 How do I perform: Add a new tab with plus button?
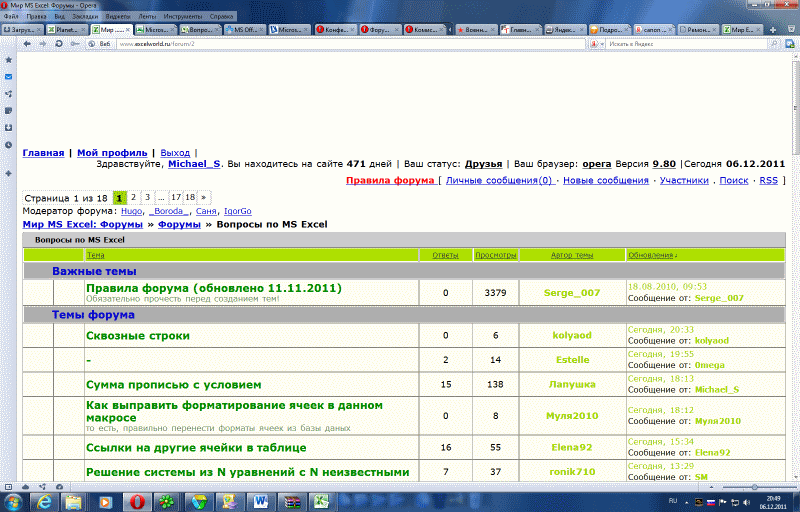(773, 30)
